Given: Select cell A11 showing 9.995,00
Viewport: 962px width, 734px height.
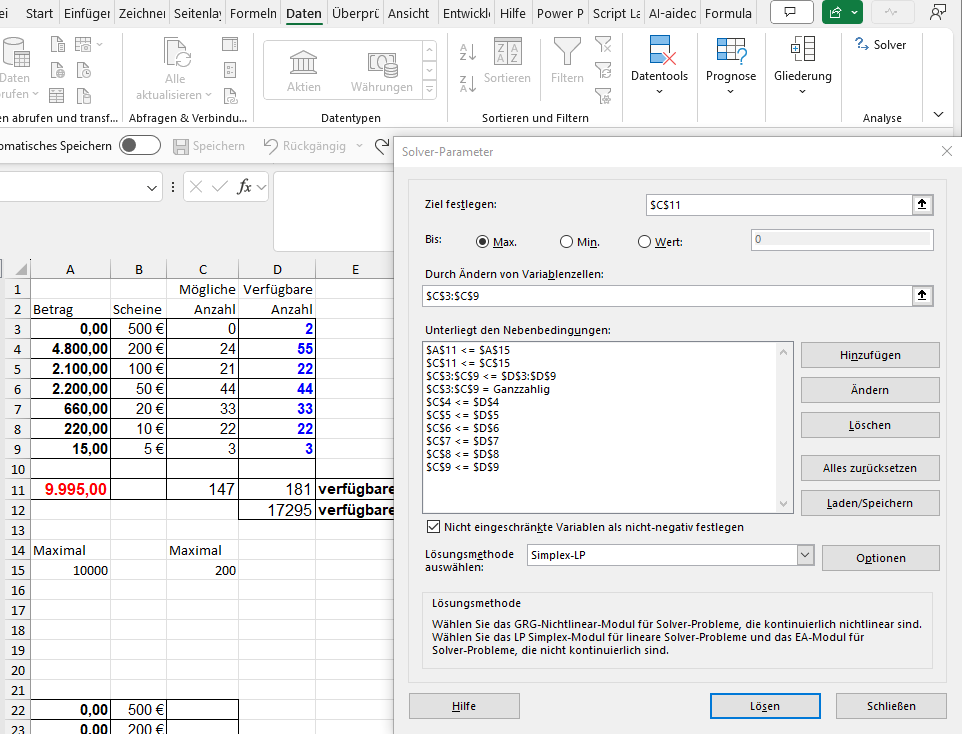Looking at the screenshot, I should tap(71, 489).
